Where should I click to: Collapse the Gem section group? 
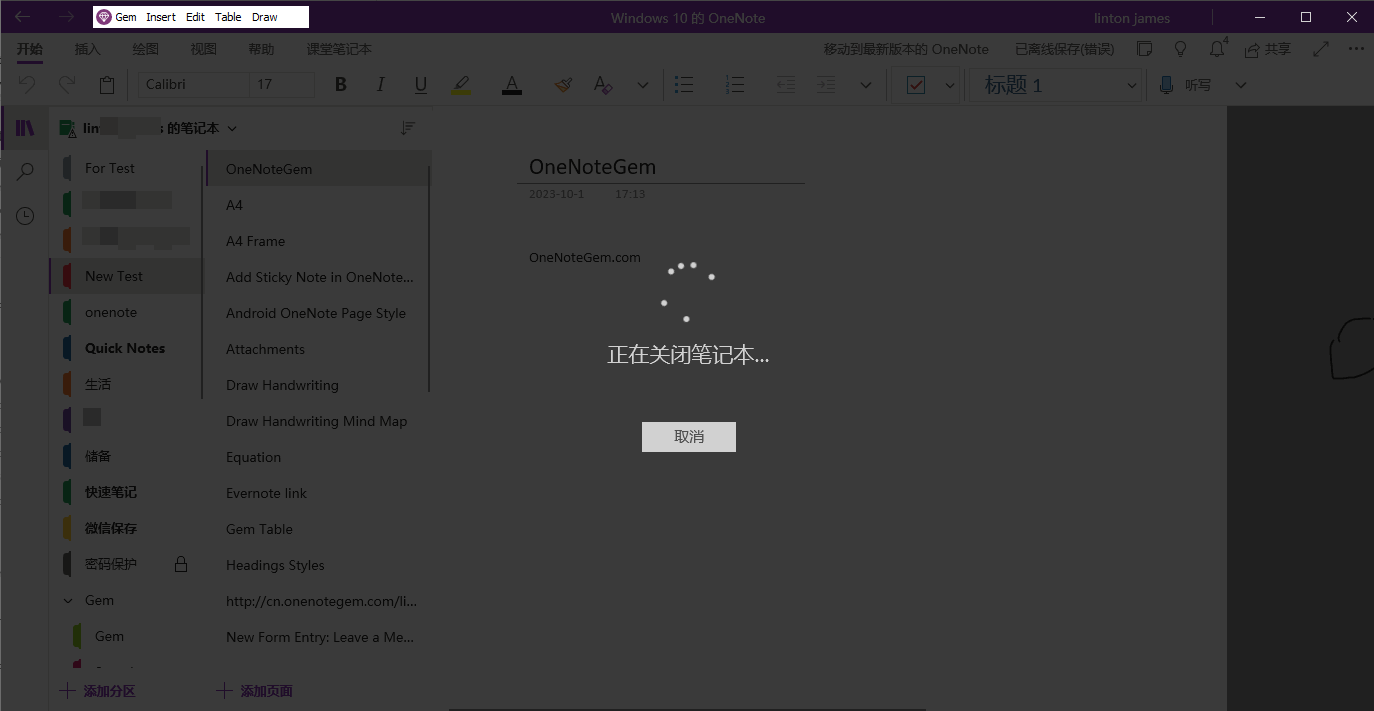pos(68,601)
